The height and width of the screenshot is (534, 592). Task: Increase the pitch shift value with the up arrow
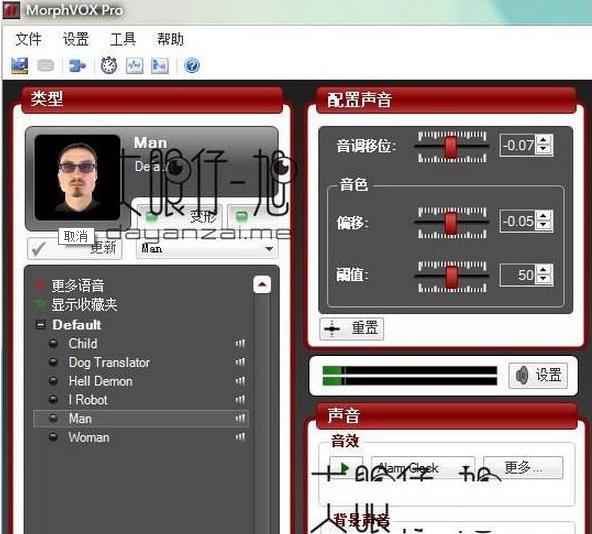click(x=544, y=140)
